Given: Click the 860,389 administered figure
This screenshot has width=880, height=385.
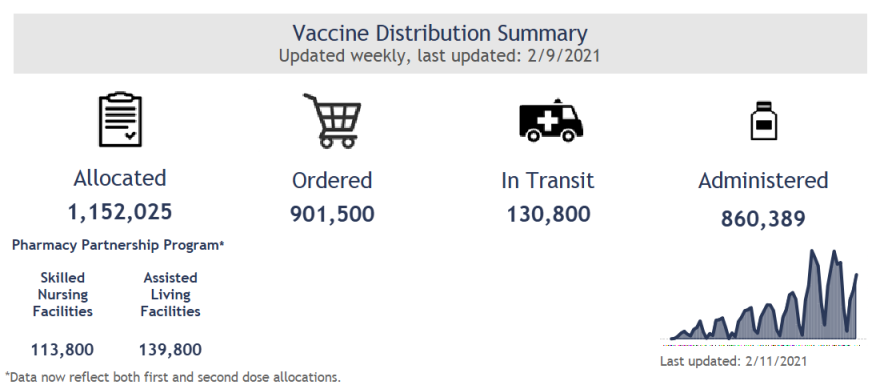Looking at the screenshot, I should tap(763, 219).
